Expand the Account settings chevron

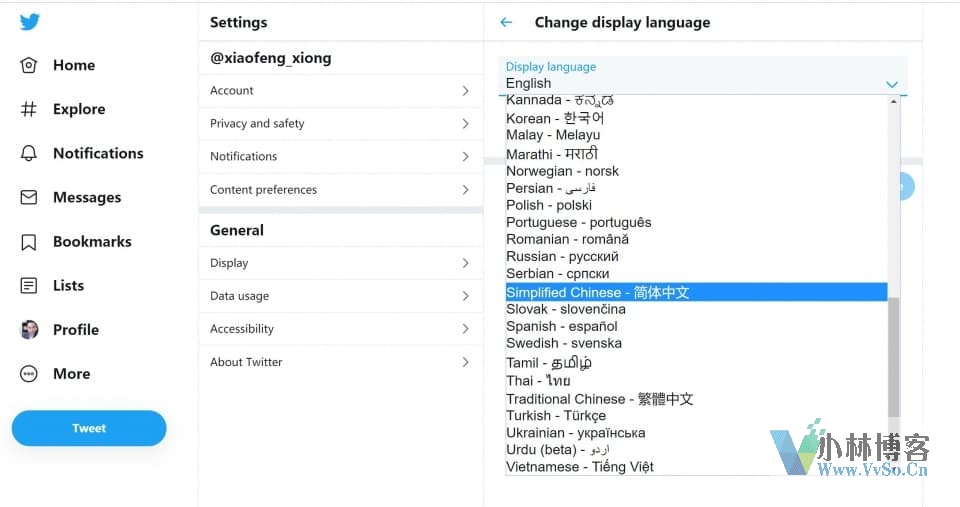pyautogui.click(x=465, y=91)
